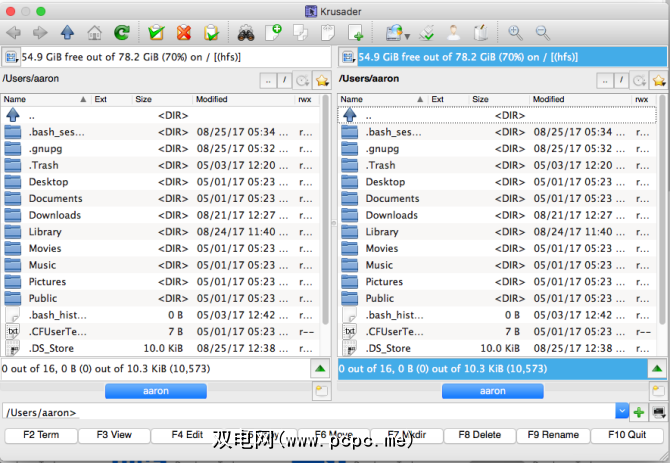
Task: Click the F2 Term button
Action: click(41, 435)
